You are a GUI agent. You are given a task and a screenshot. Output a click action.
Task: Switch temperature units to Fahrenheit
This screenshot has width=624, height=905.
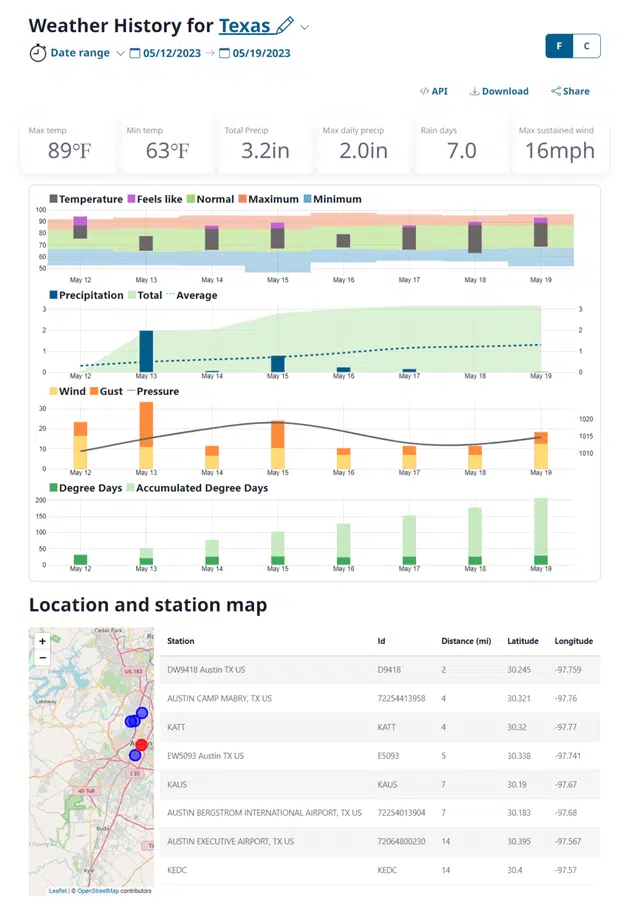click(x=558, y=46)
